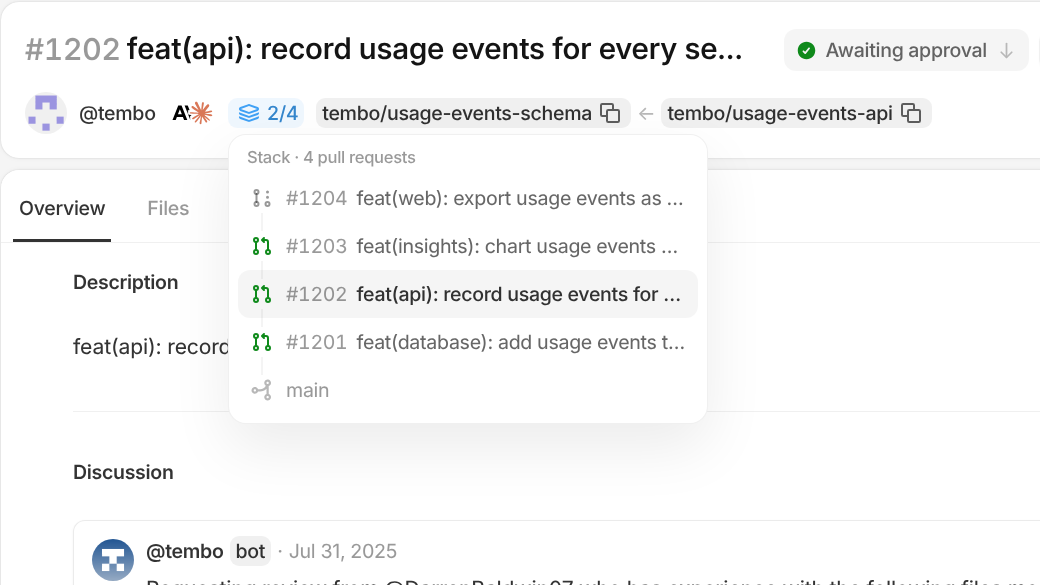Click the draft PR icon beside #1204

pos(262,198)
